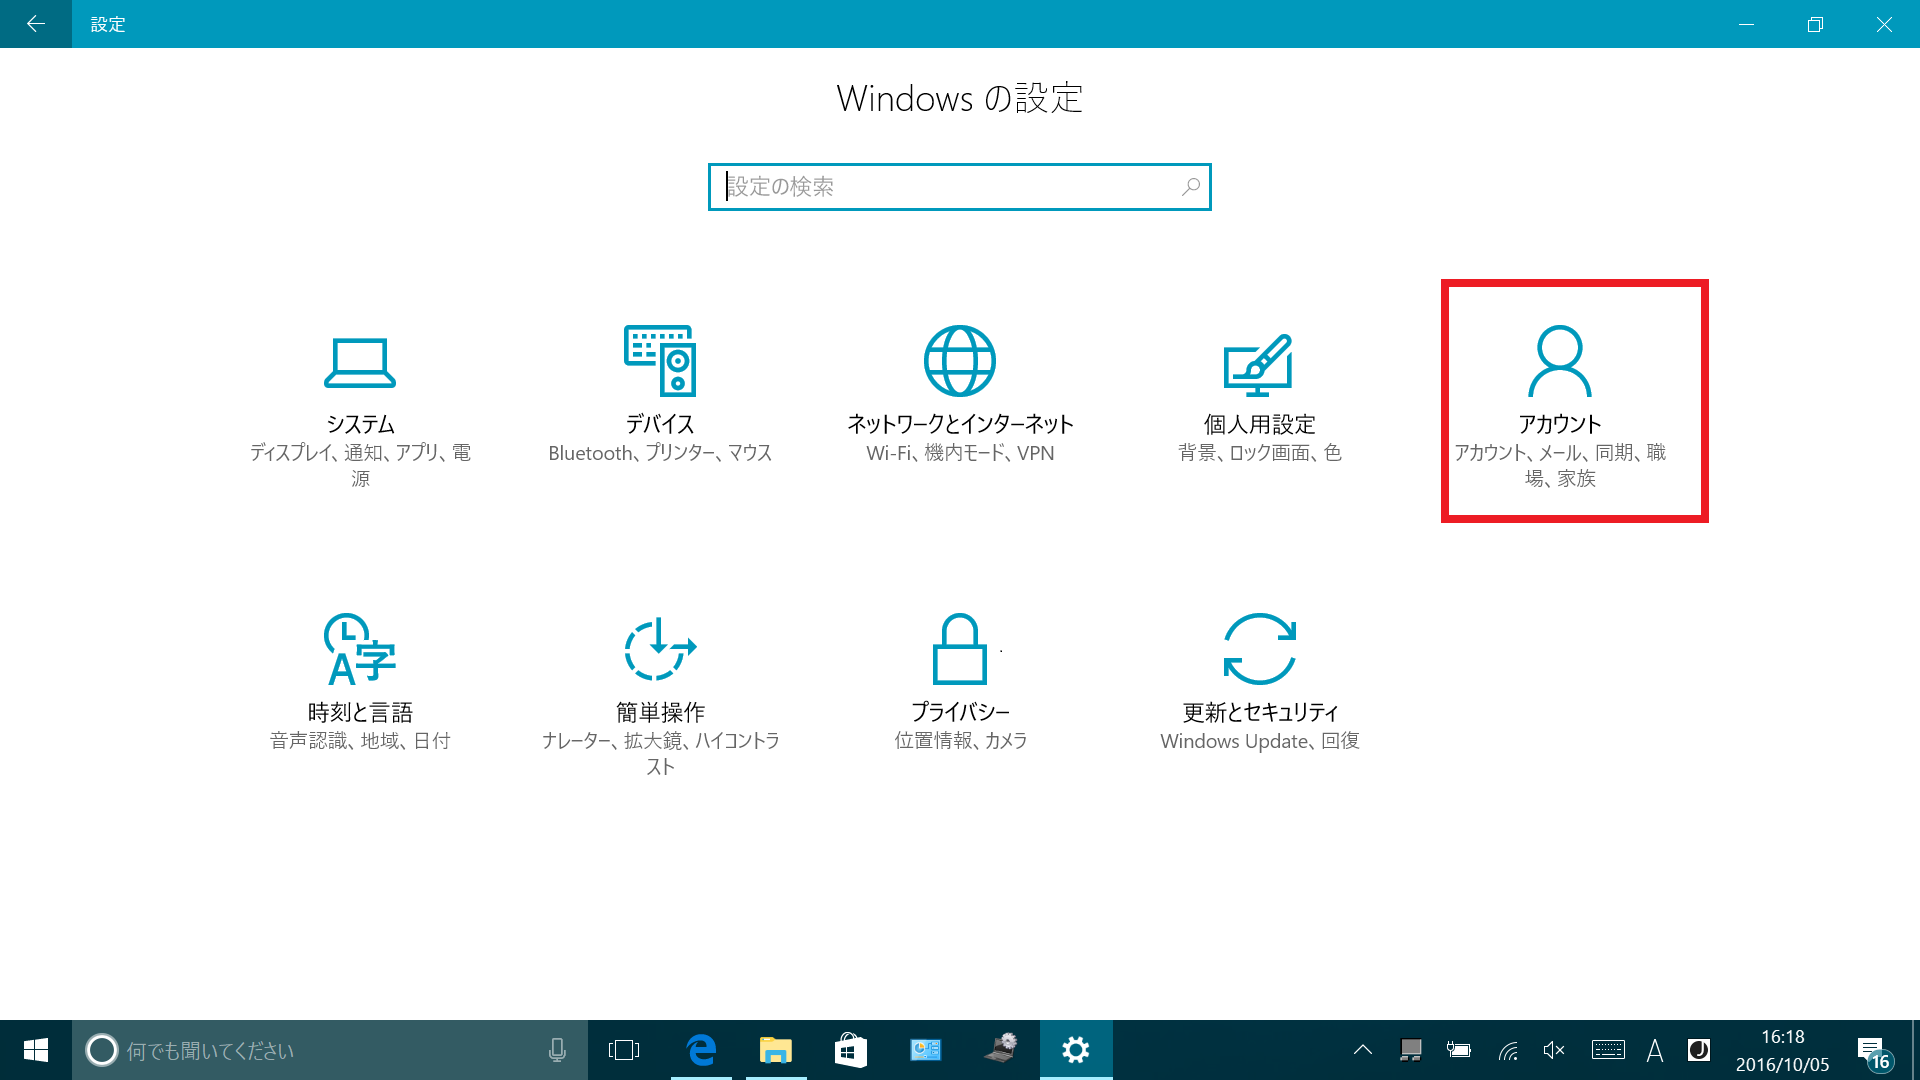
Task: Click the IME mode tray icon
Action: tap(1699, 1050)
